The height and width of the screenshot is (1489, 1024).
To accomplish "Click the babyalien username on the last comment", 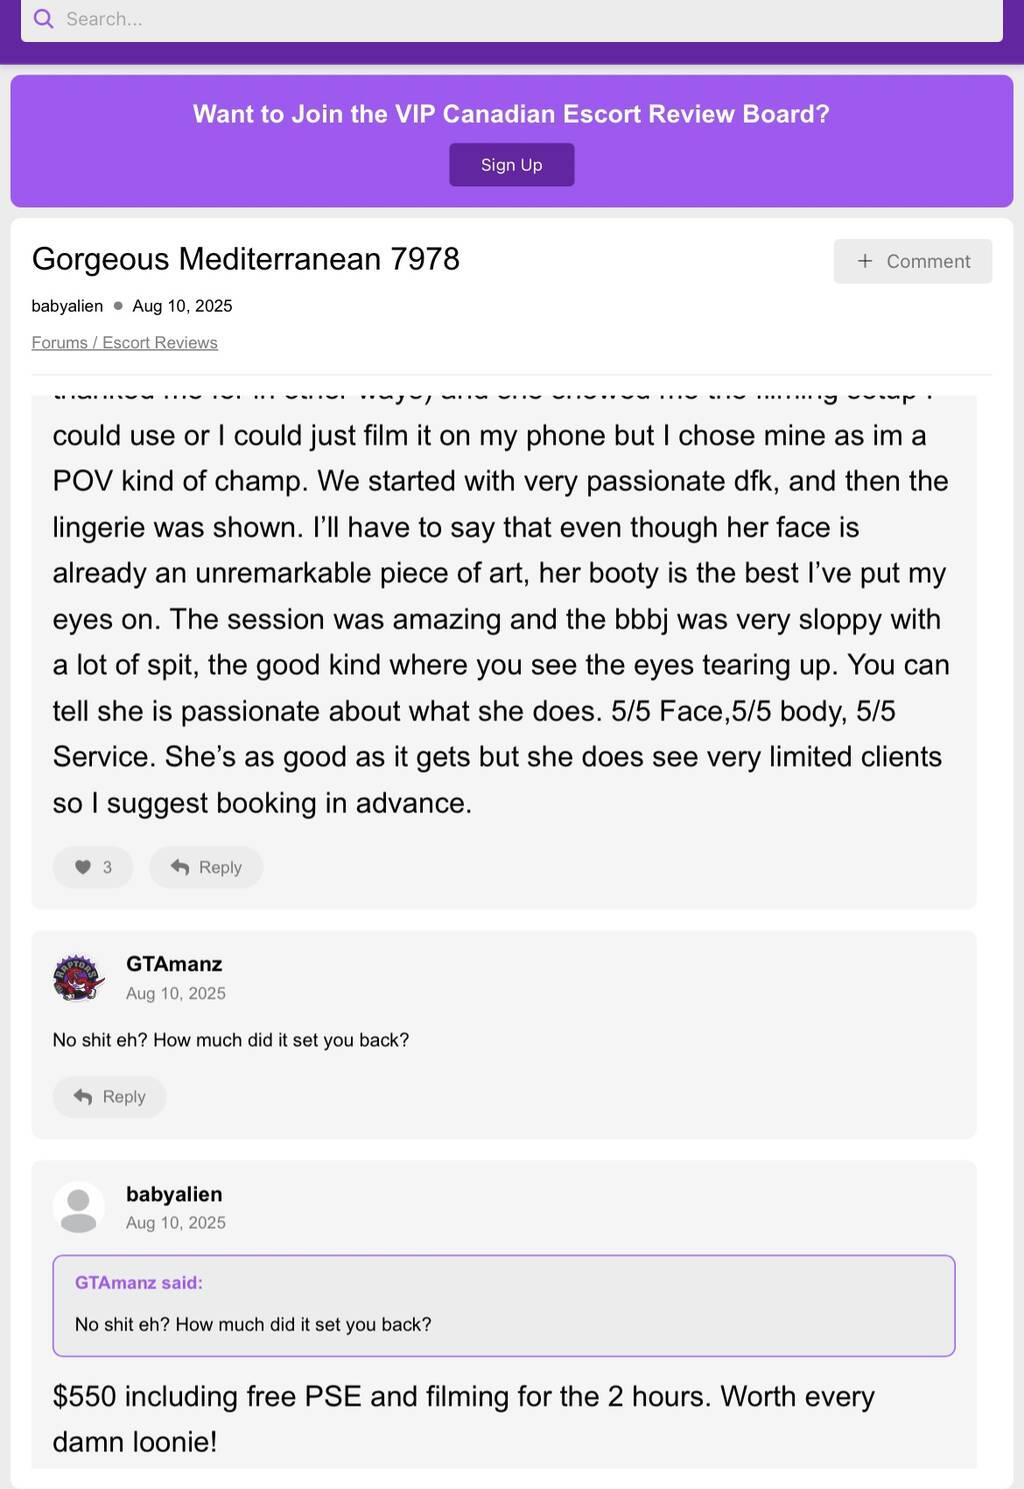I will [174, 1194].
